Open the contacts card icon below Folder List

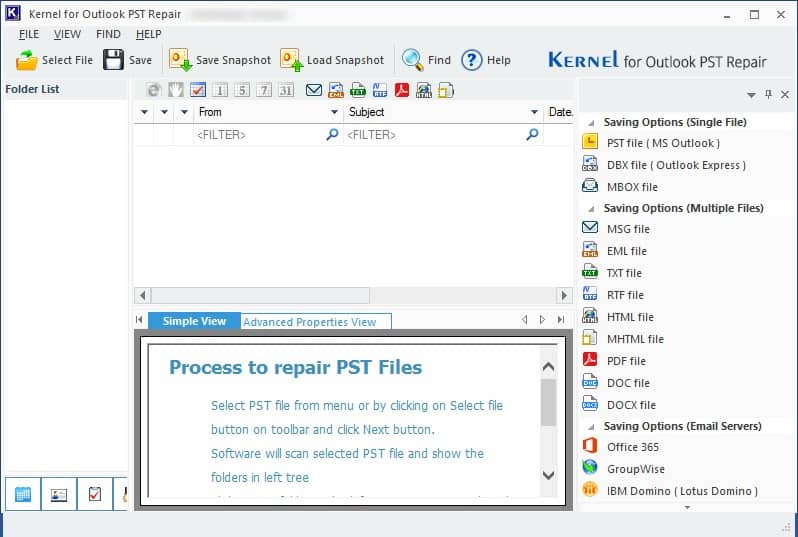pos(59,494)
